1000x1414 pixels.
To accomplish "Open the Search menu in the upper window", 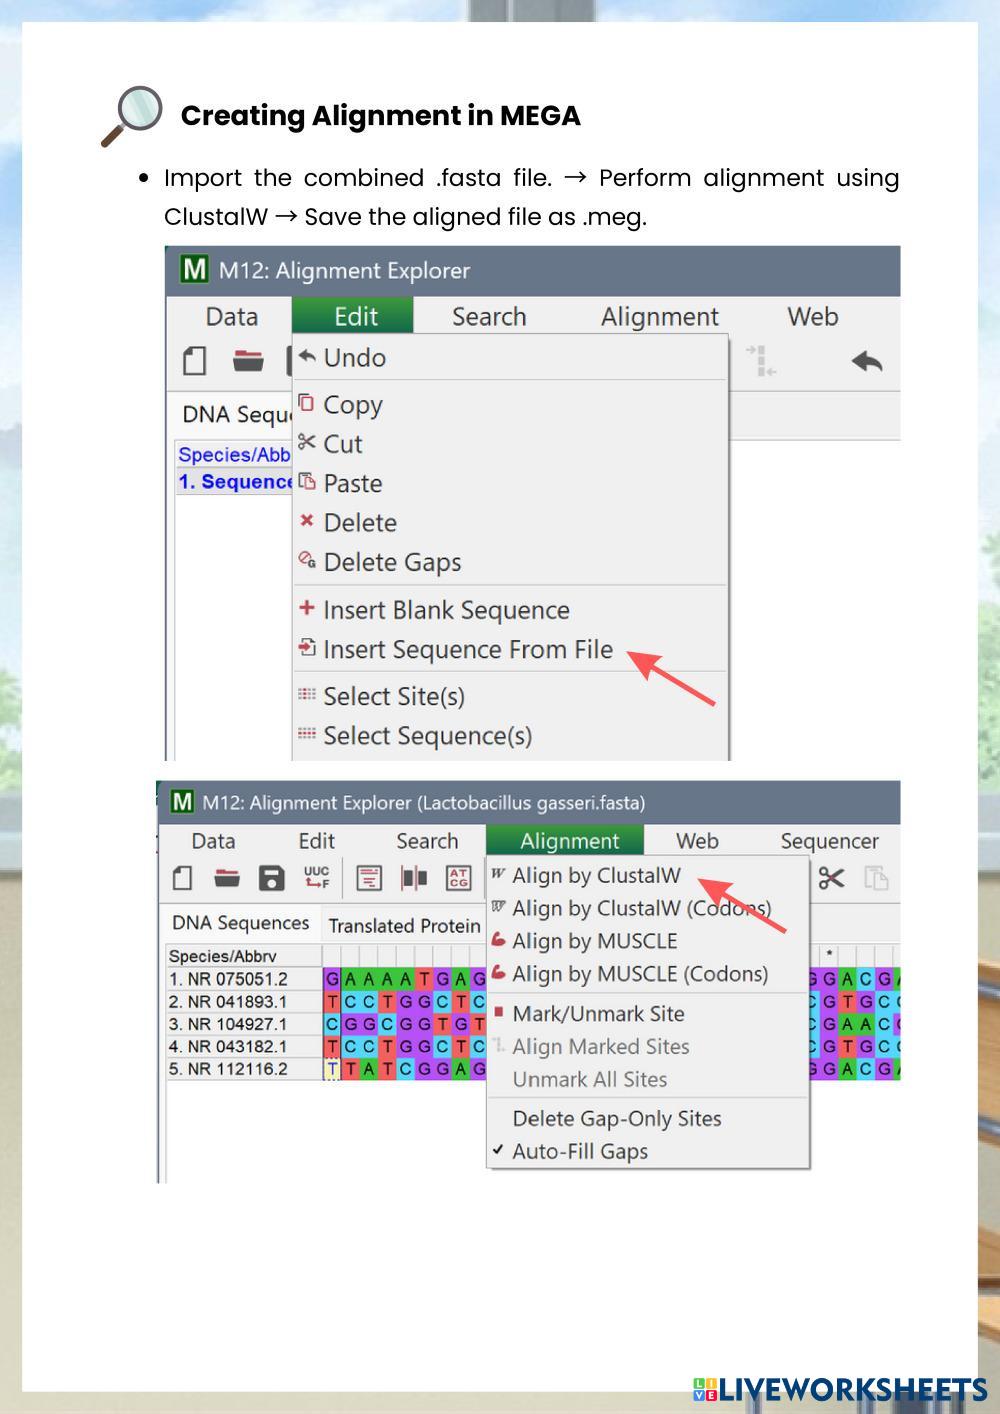I will [488, 317].
